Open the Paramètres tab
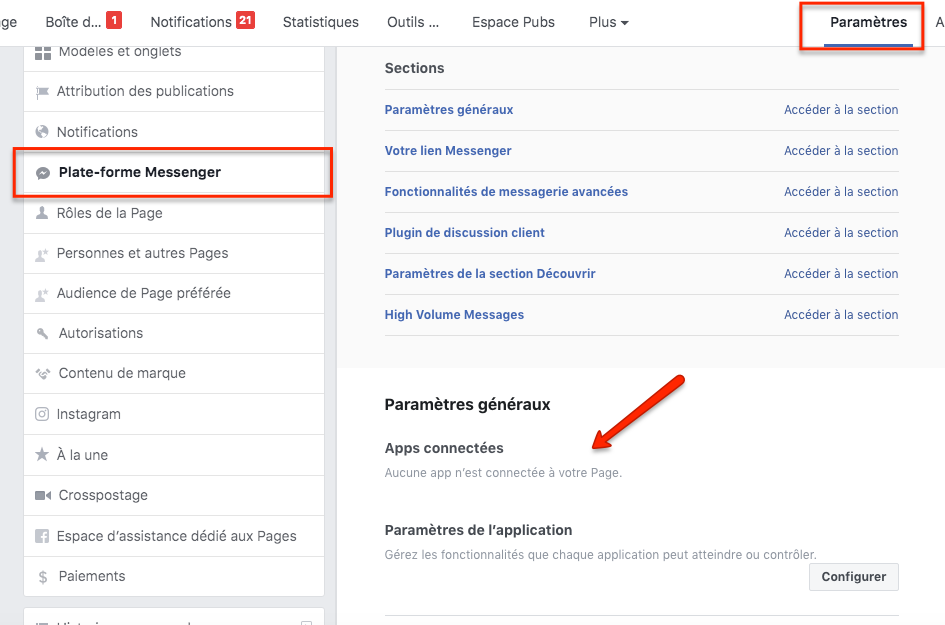 868,22
